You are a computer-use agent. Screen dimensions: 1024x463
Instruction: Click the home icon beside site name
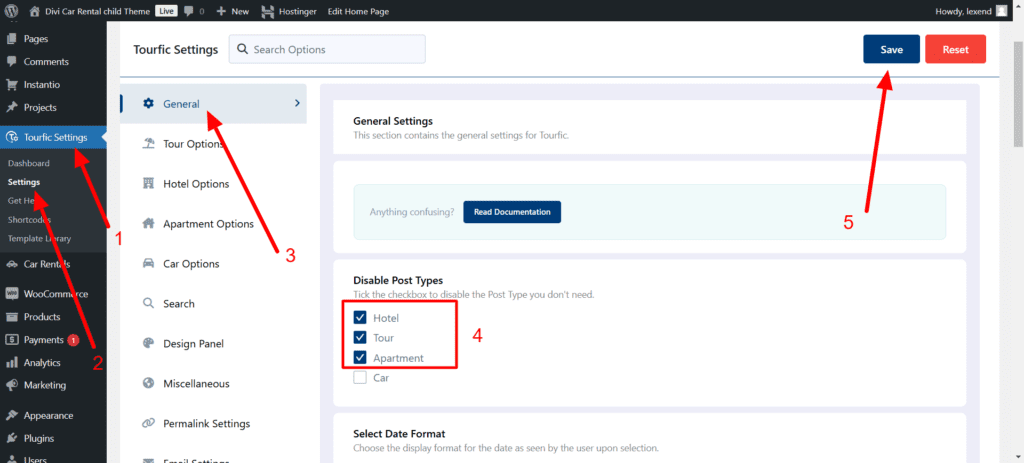pyautogui.click(x=35, y=10)
